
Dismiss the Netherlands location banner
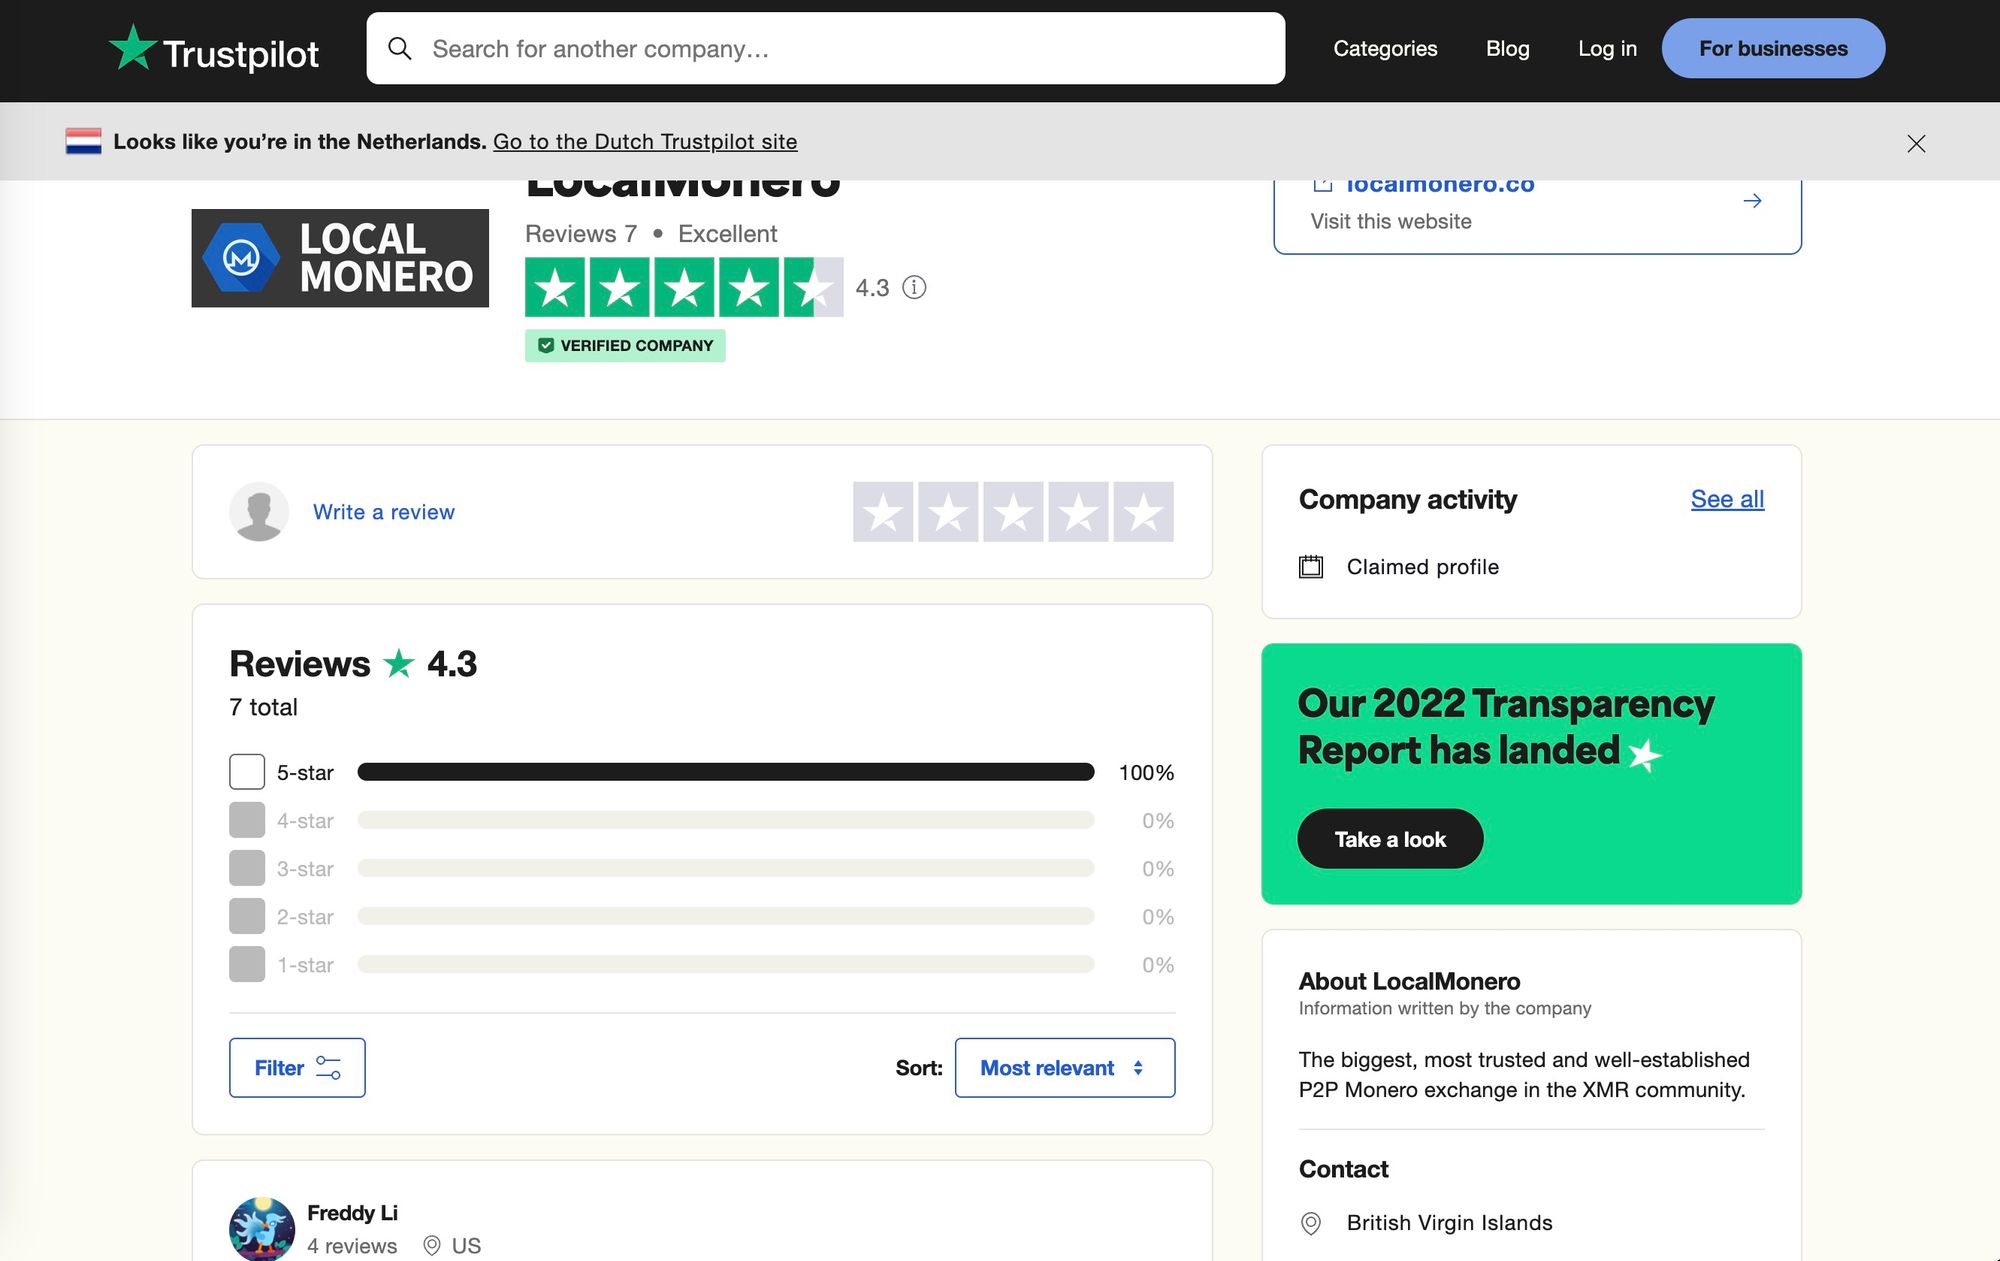1916,143
